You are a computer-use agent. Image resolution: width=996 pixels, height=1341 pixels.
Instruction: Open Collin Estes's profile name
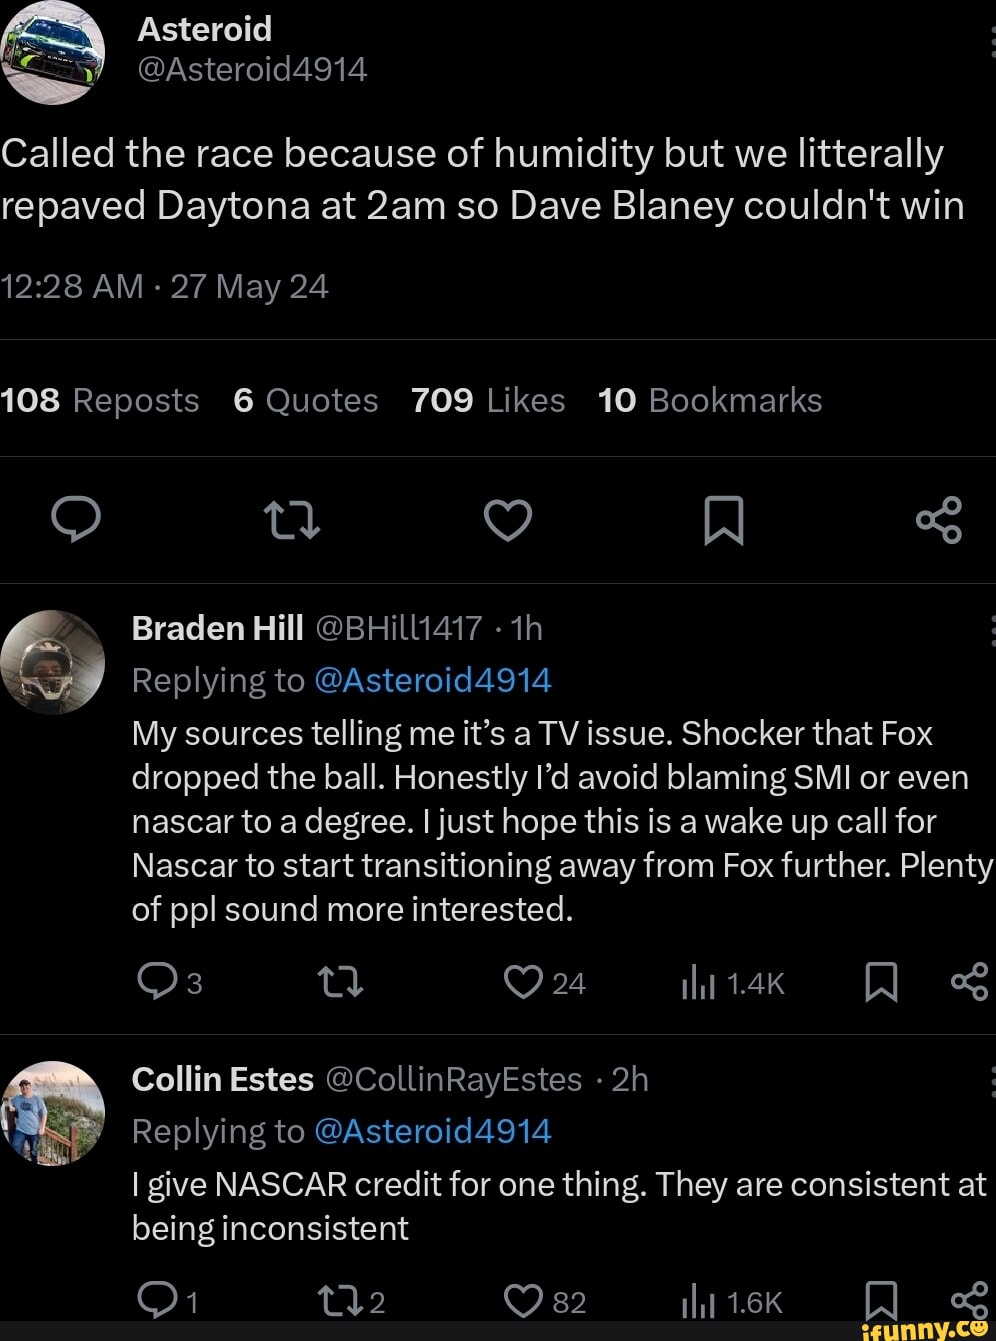pyautogui.click(x=223, y=1079)
